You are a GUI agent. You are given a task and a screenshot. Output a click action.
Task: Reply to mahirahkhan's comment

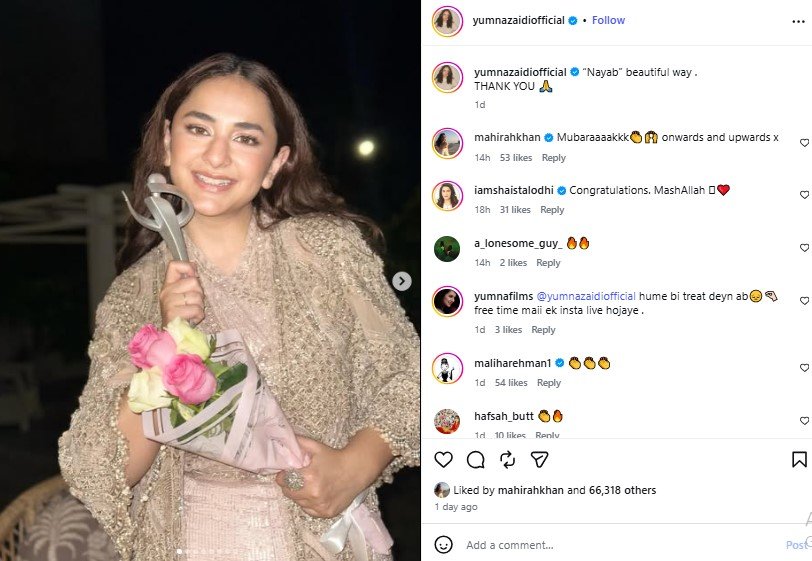(x=553, y=158)
